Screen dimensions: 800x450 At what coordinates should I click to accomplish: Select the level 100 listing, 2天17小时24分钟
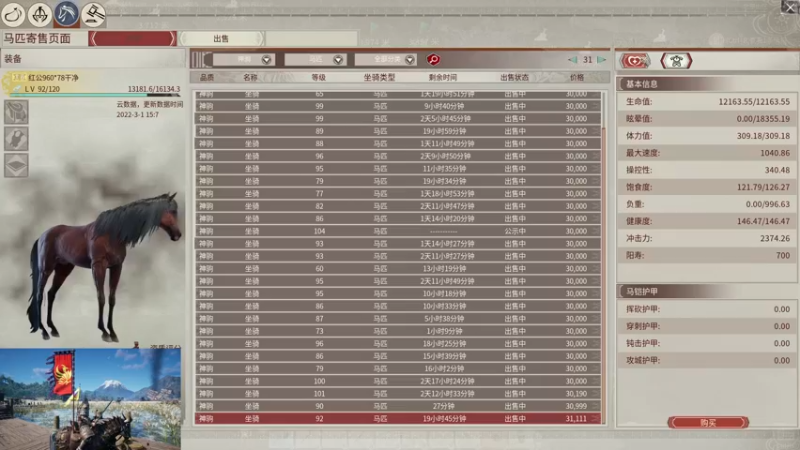tap(397, 381)
